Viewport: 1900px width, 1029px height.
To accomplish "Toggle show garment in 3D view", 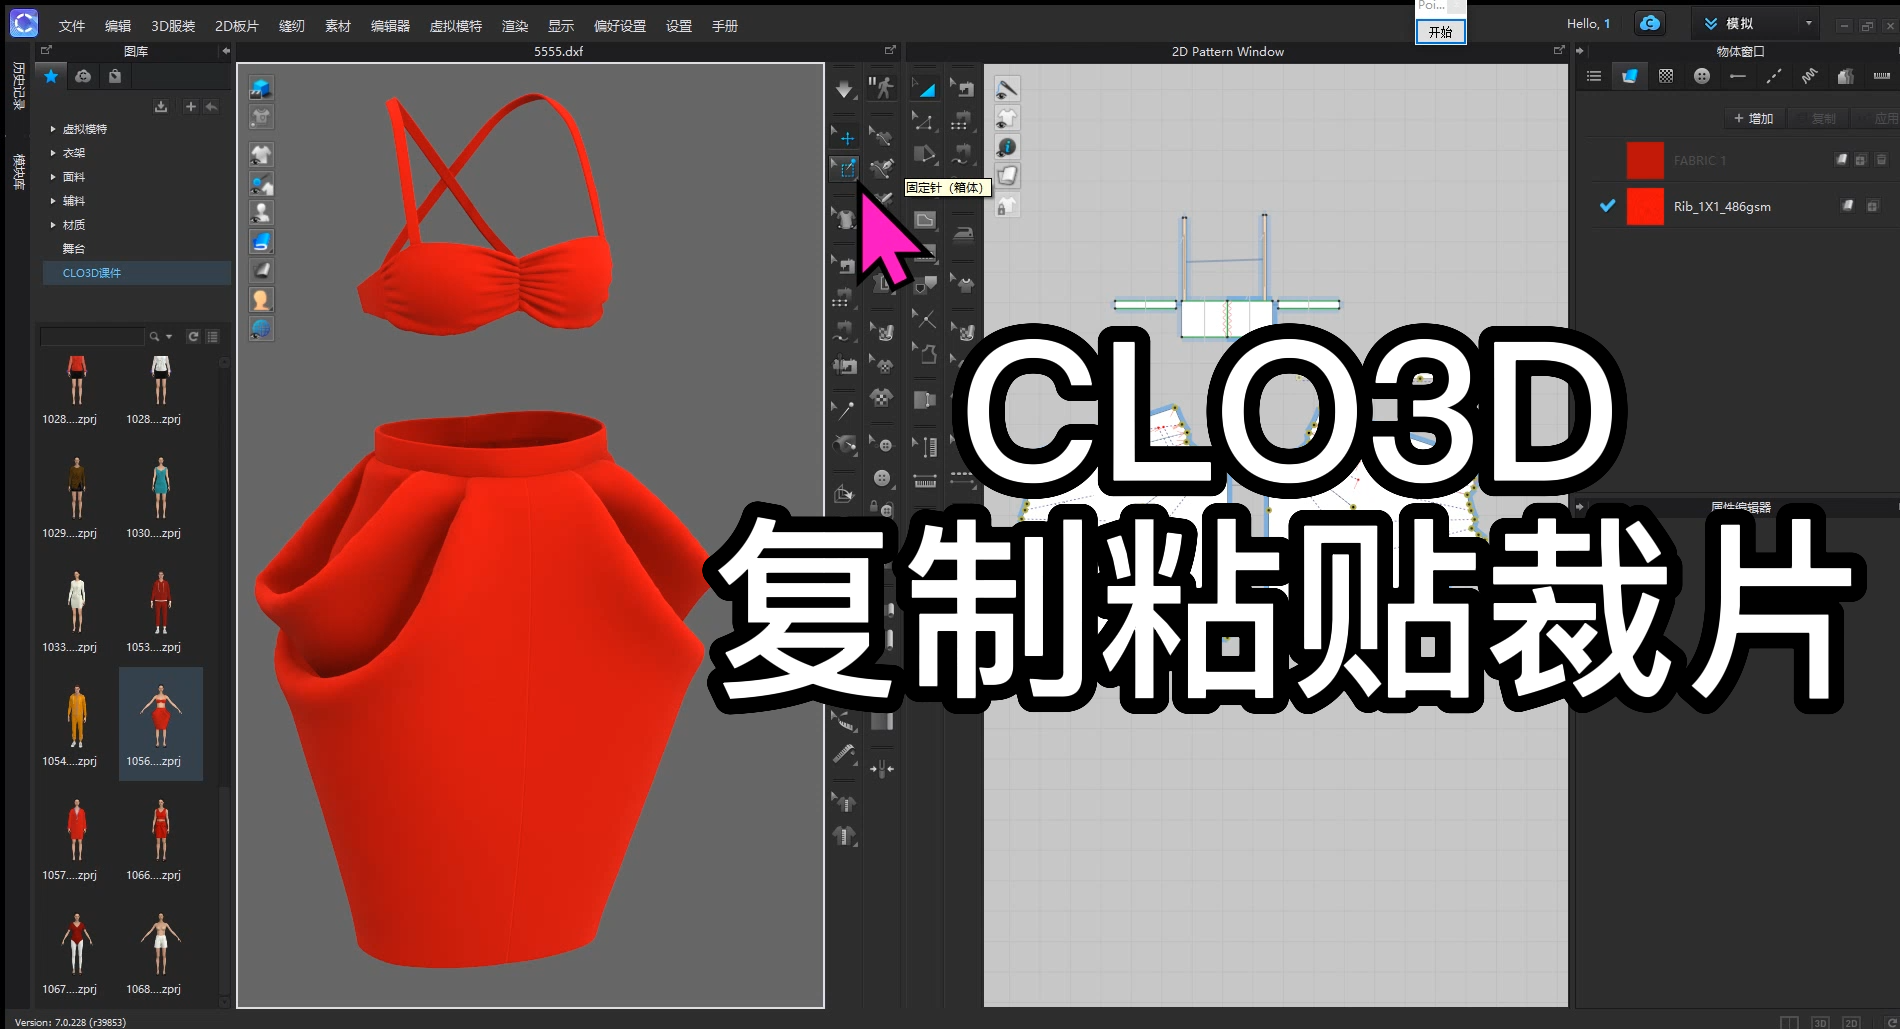I will [x=261, y=155].
